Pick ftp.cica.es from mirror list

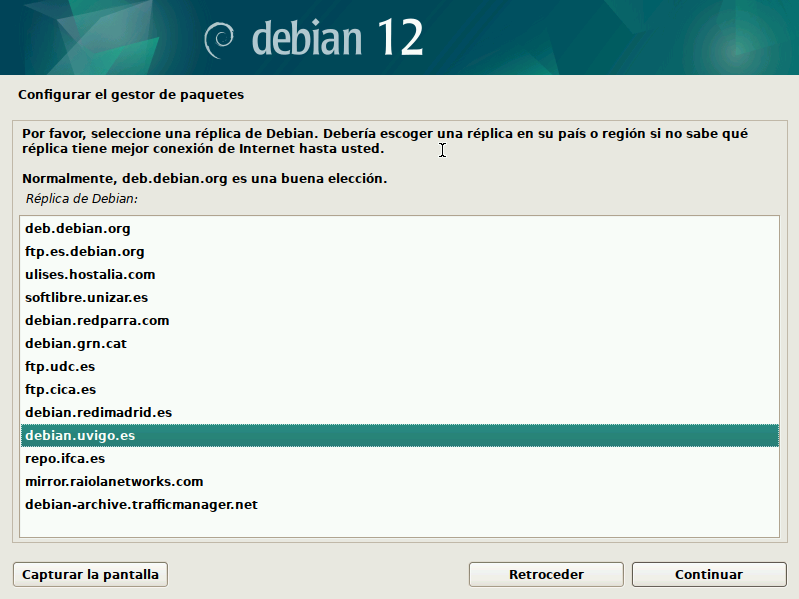click(61, 390)
